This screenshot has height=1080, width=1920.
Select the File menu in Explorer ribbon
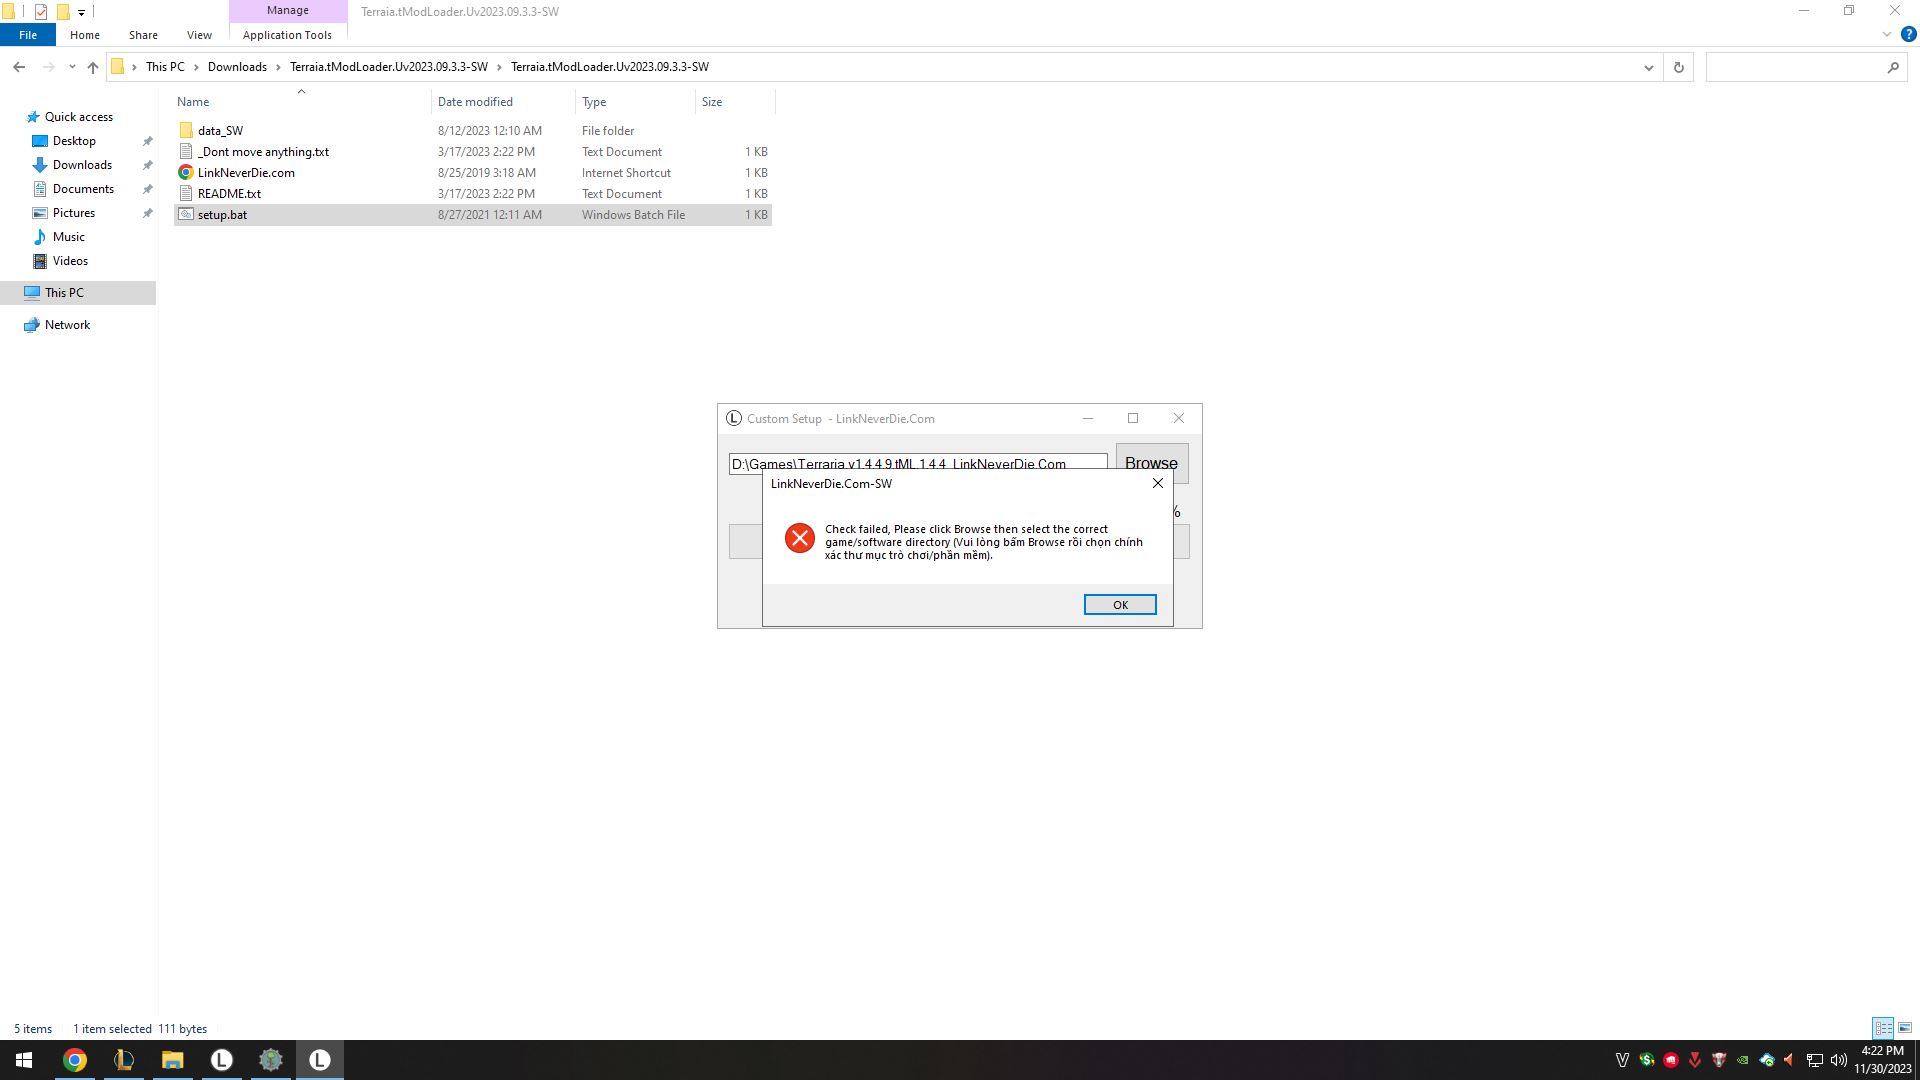pos(26,34)
